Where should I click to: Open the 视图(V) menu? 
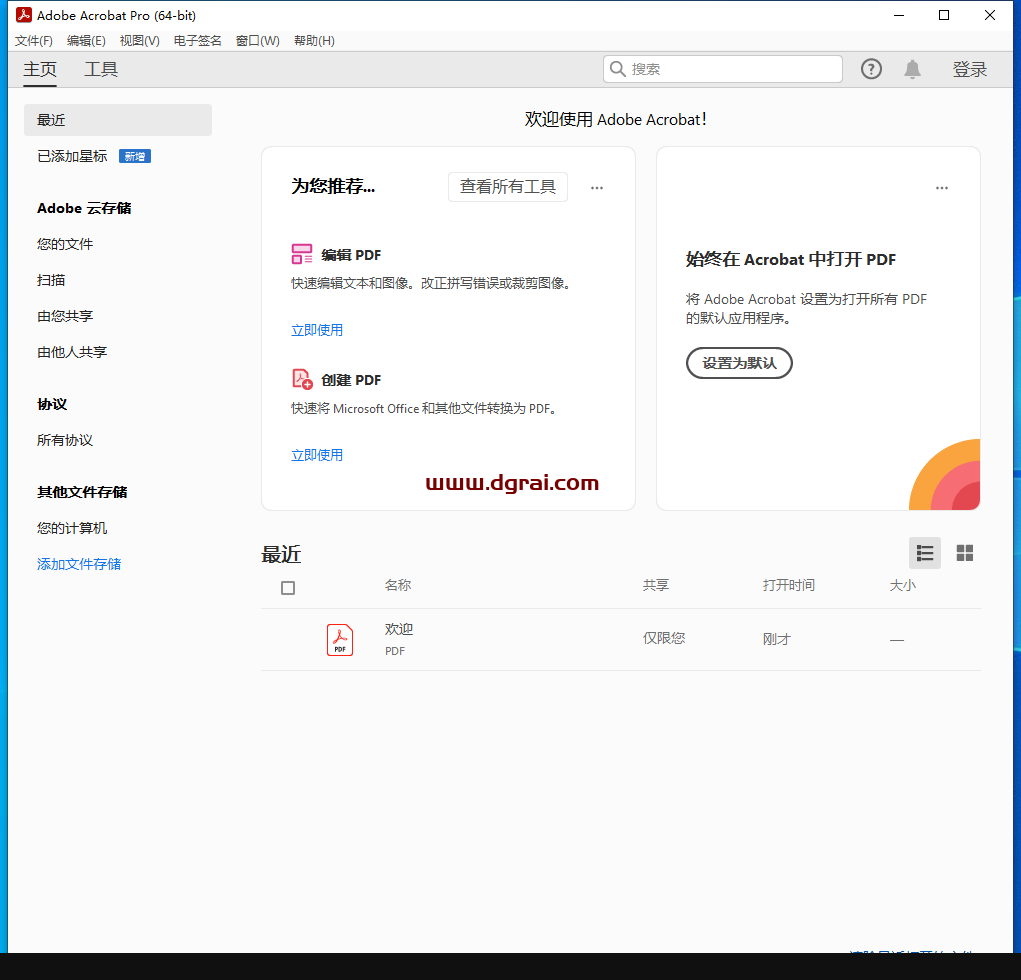pyautogui.click(x=139, y=40)
